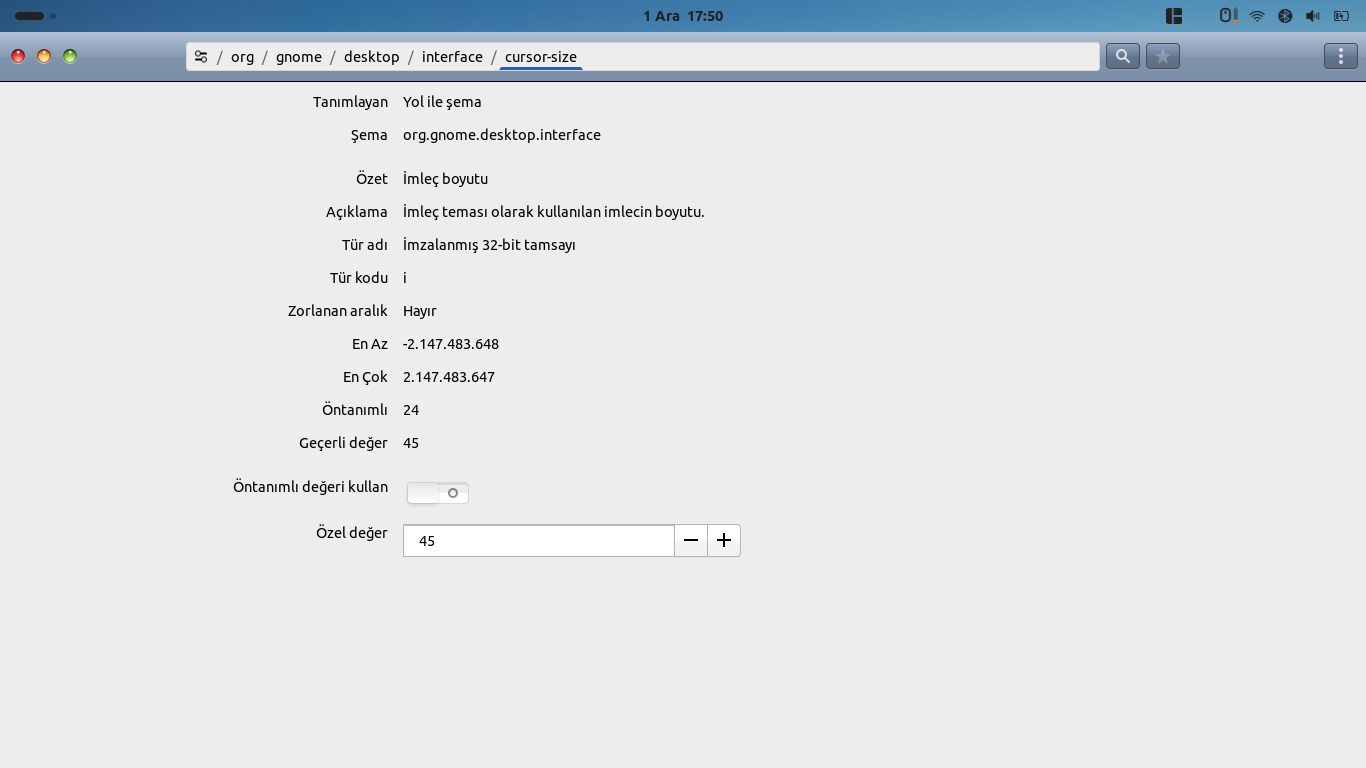
Task: Increase custom value with plus button
Action: click(724, 541)
